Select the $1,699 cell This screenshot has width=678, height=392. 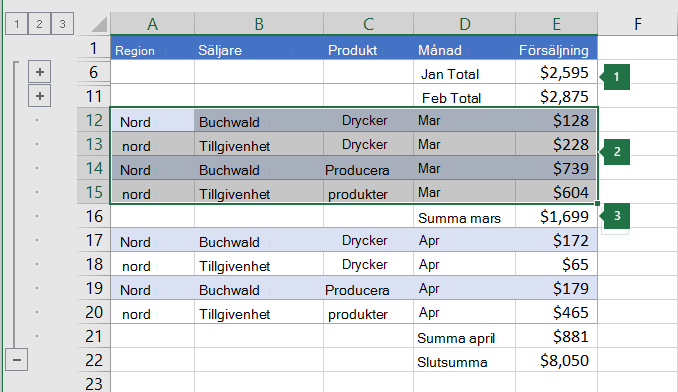click(x=556, y=216)
